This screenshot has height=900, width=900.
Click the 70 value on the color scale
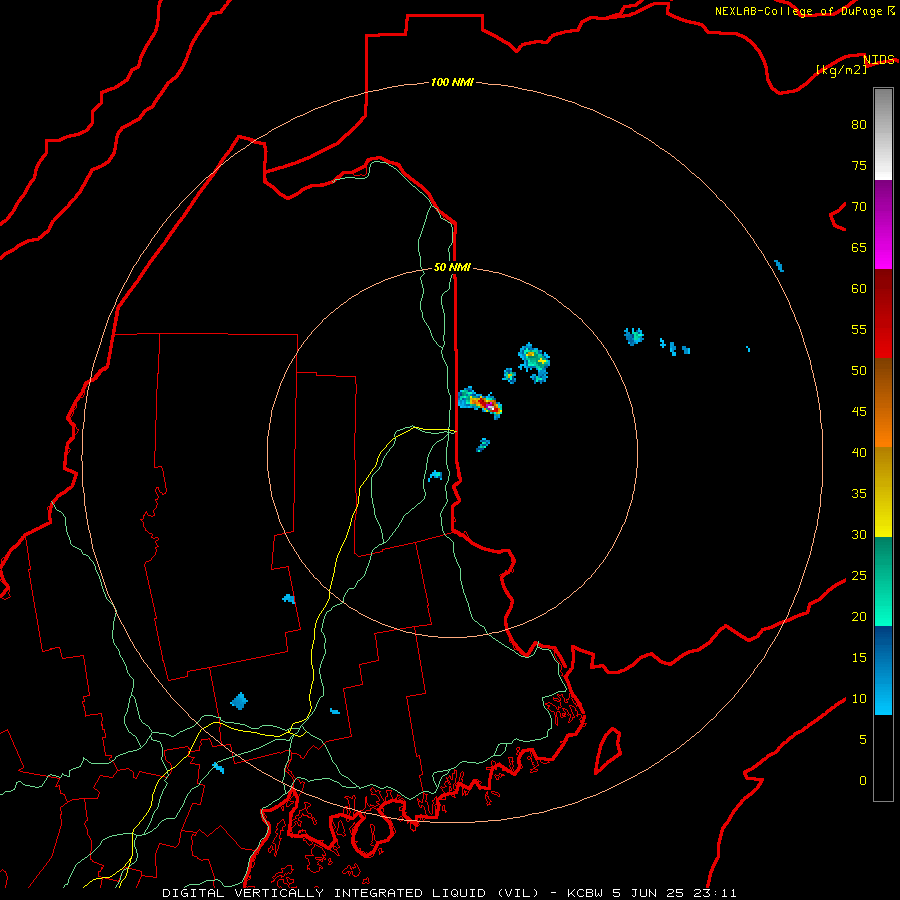(859, 206)
